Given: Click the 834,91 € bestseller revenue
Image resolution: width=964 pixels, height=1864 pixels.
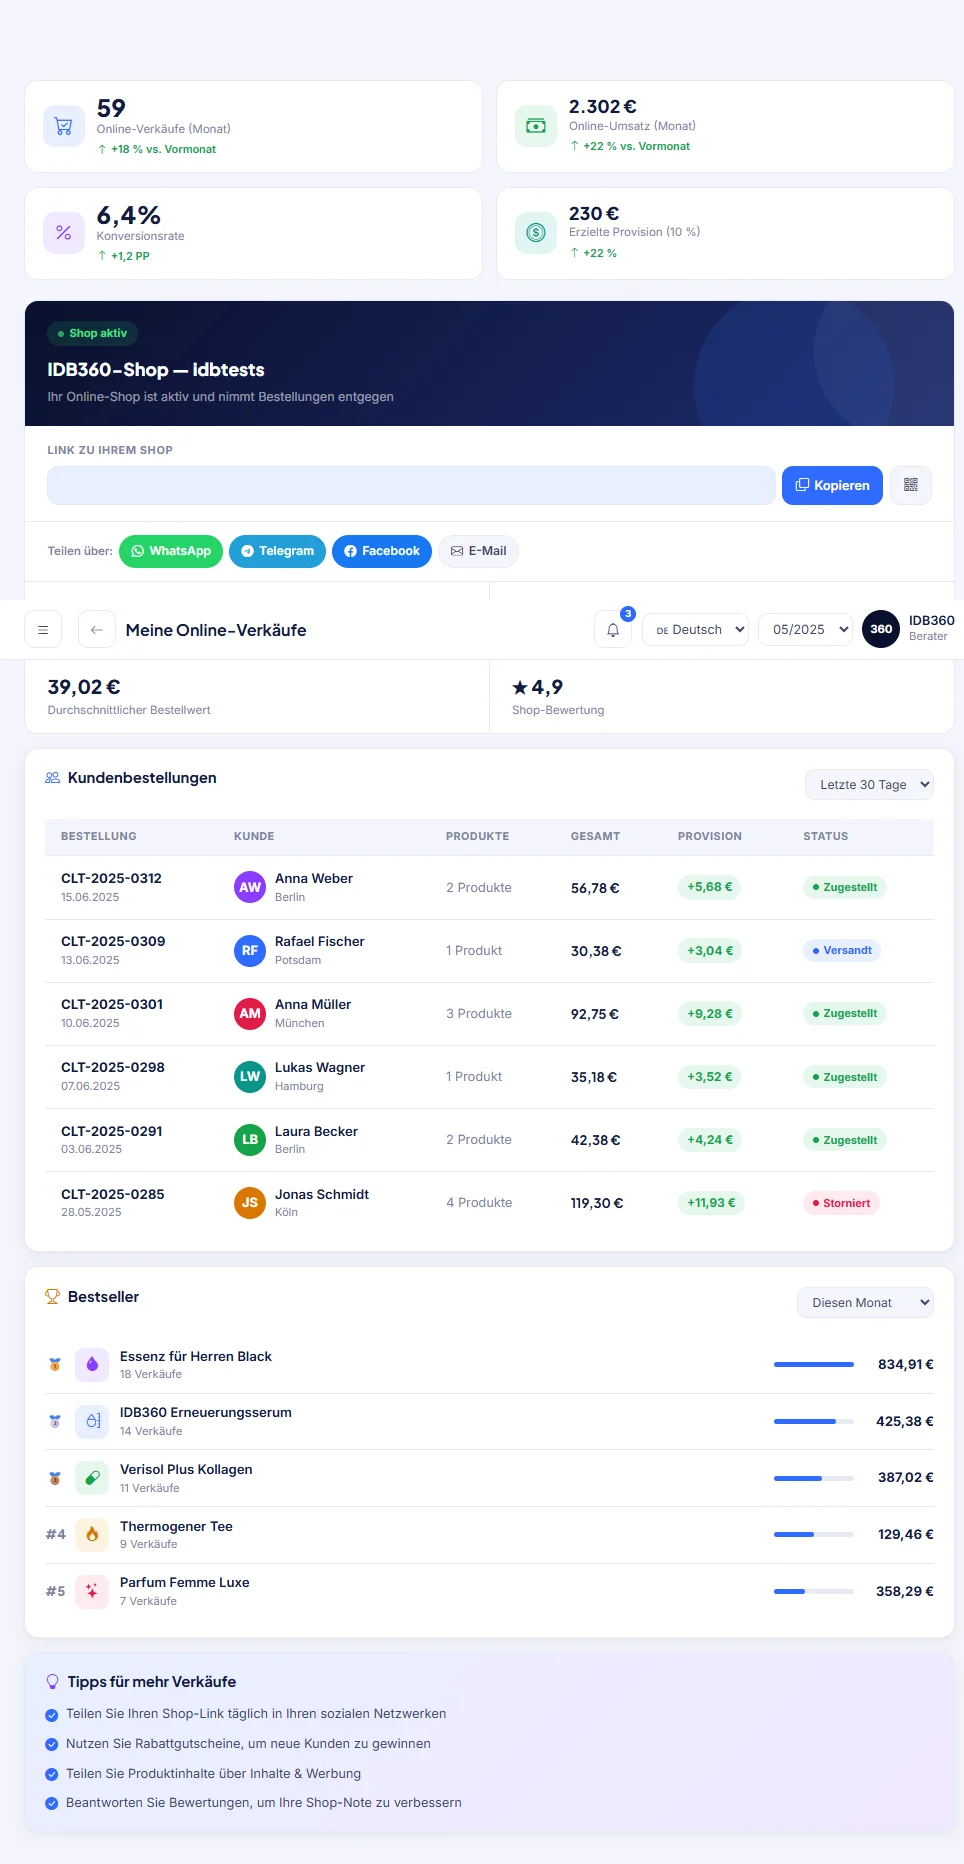Looking at the screenshot, I should tap(906, 1364).
